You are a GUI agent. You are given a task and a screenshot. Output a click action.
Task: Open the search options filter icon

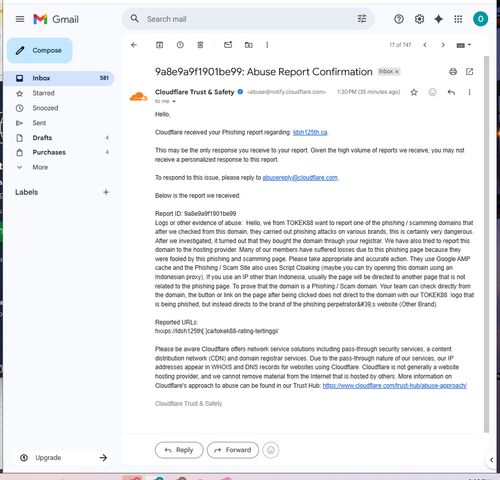tap(362, 19)
